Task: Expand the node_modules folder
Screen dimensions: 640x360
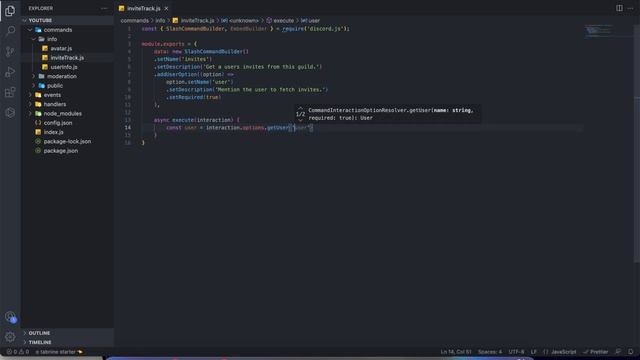Action: tap(67, 113)
